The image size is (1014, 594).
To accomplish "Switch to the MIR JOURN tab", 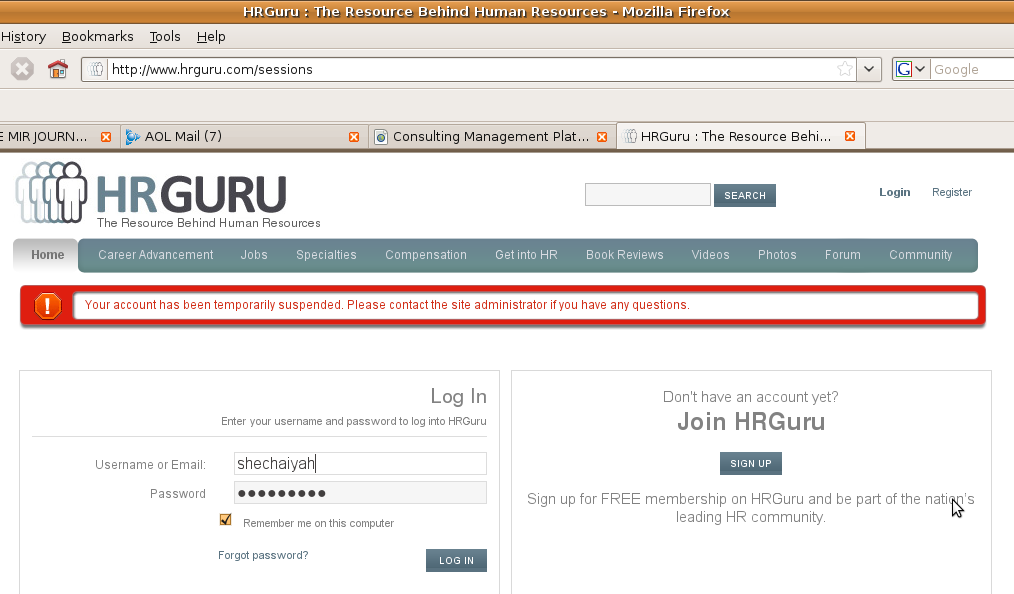I will [58, 136].
